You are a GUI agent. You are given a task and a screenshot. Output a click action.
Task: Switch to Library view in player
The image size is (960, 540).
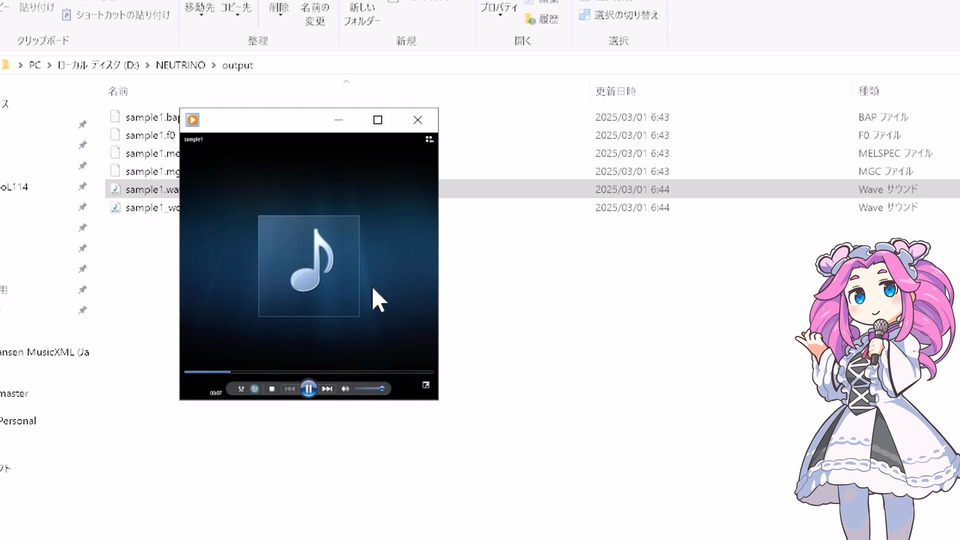point(429,140)
